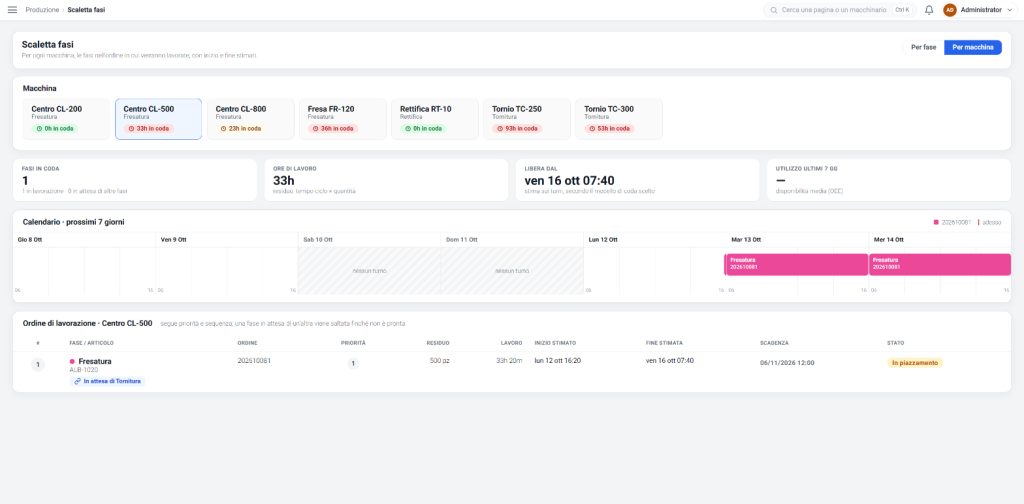Click the 500 pz residuo value
The height and width of the screenshot is (504, 1024).
(440, 360)
